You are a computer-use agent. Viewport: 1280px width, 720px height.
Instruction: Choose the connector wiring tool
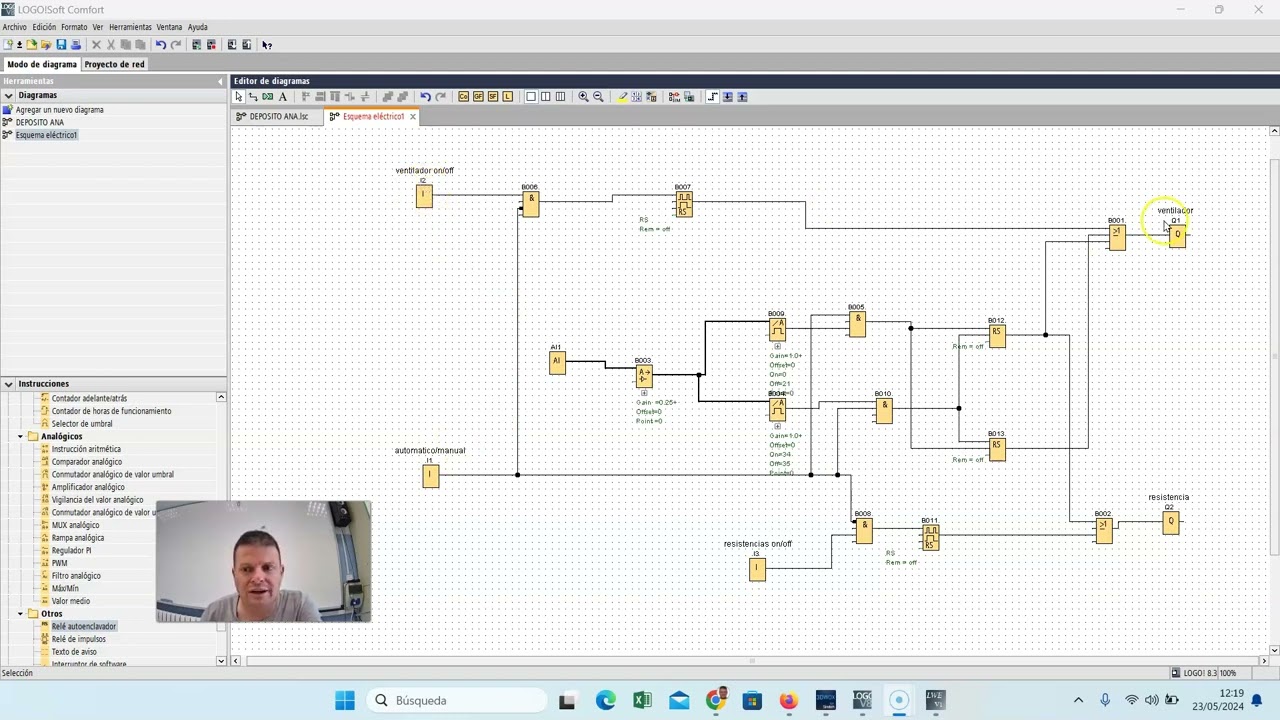pyautogui.click(x=253, y=97)
